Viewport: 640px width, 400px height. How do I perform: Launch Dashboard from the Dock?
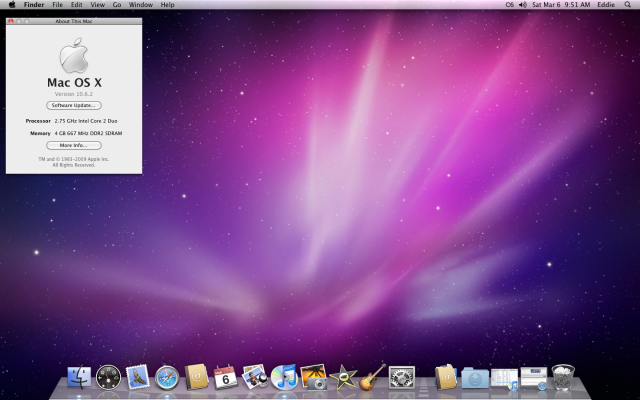(109, 377)
